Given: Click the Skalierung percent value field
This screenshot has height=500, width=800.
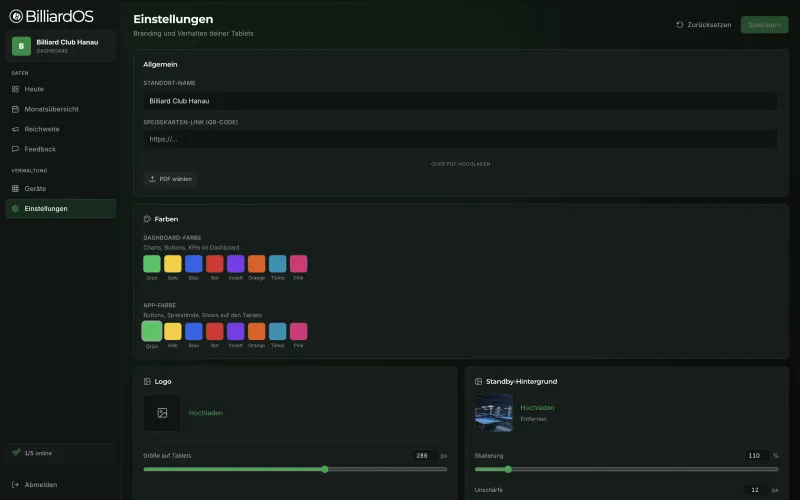Looking at the screenshot, I should [757, 456].
